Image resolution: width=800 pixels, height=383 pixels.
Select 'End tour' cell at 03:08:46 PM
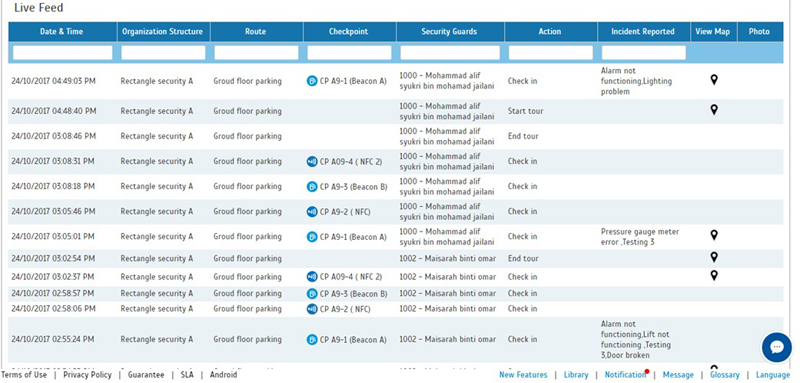click(523, 136)
